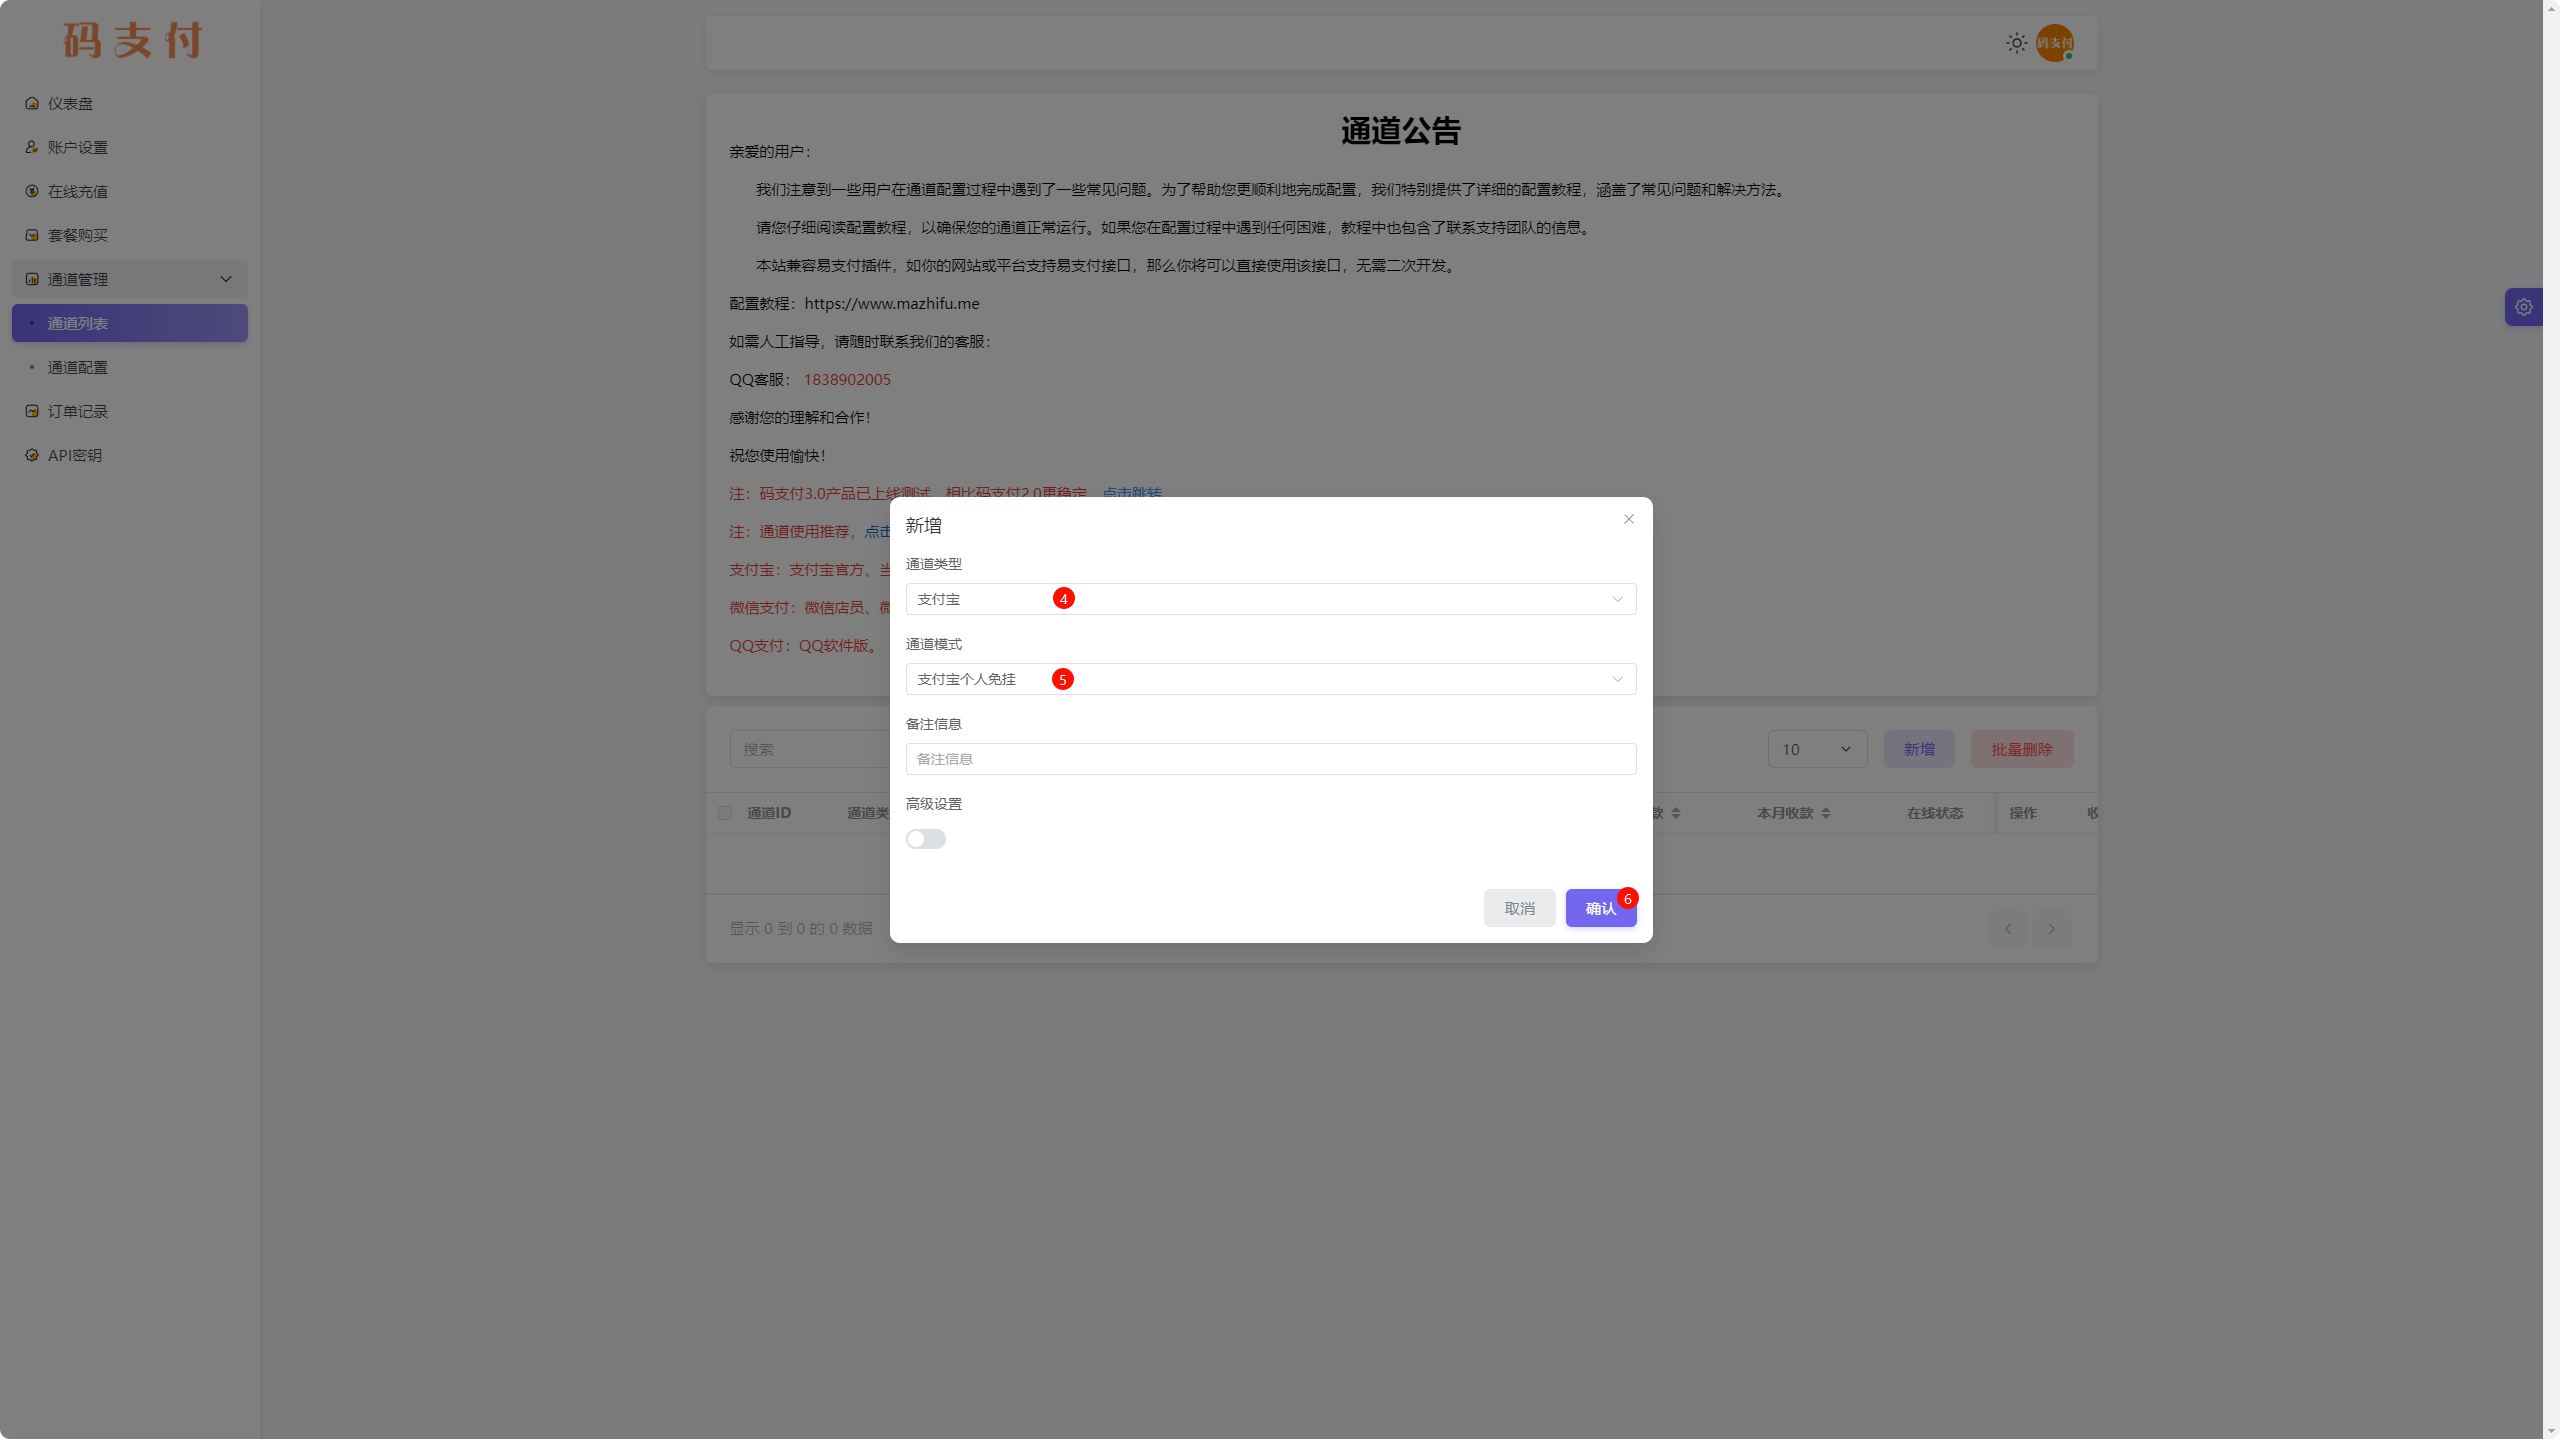The height and width of the screenshot is (1439, 2560).
Task: Close the 新增 dialog with X
Action: 1629,519
